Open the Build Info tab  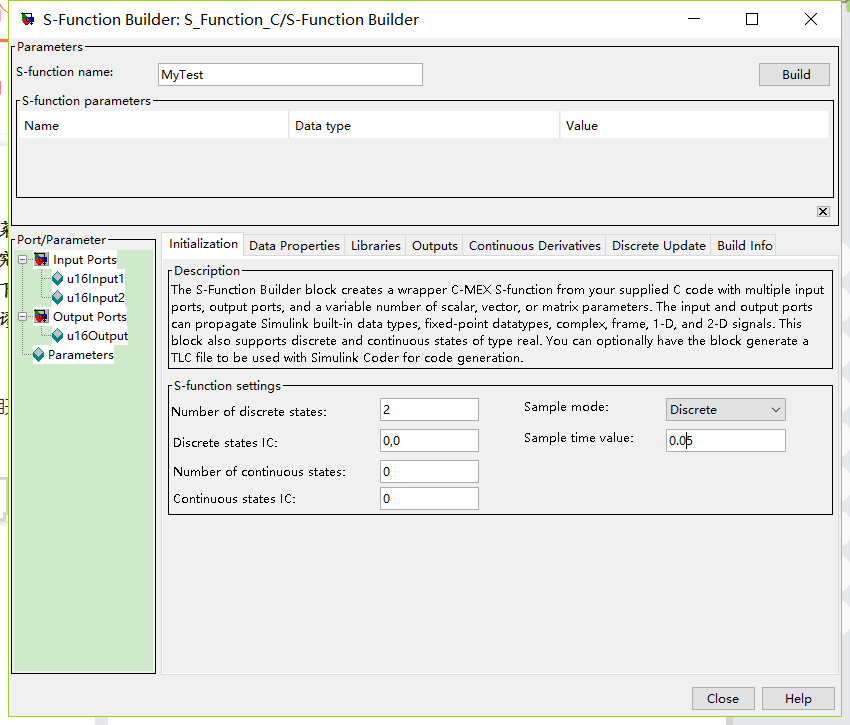coord(744,246)
